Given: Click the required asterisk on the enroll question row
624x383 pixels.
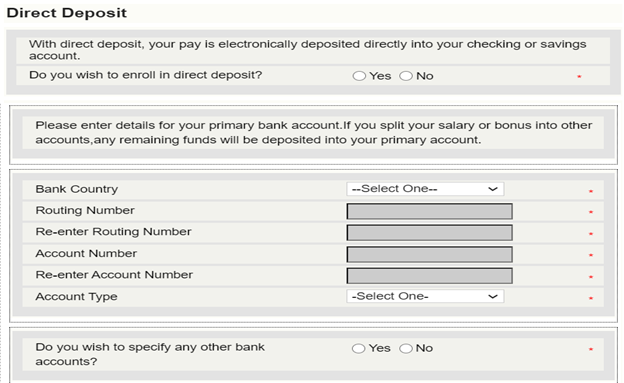Looking at the screenshot, I should [579, 76].
